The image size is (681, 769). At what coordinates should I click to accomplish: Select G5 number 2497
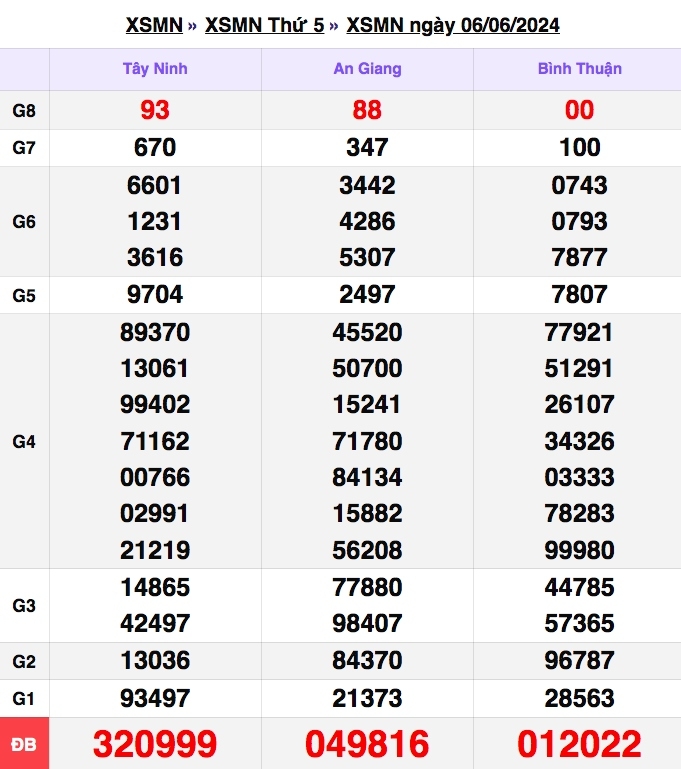click(x=367, y=294)
